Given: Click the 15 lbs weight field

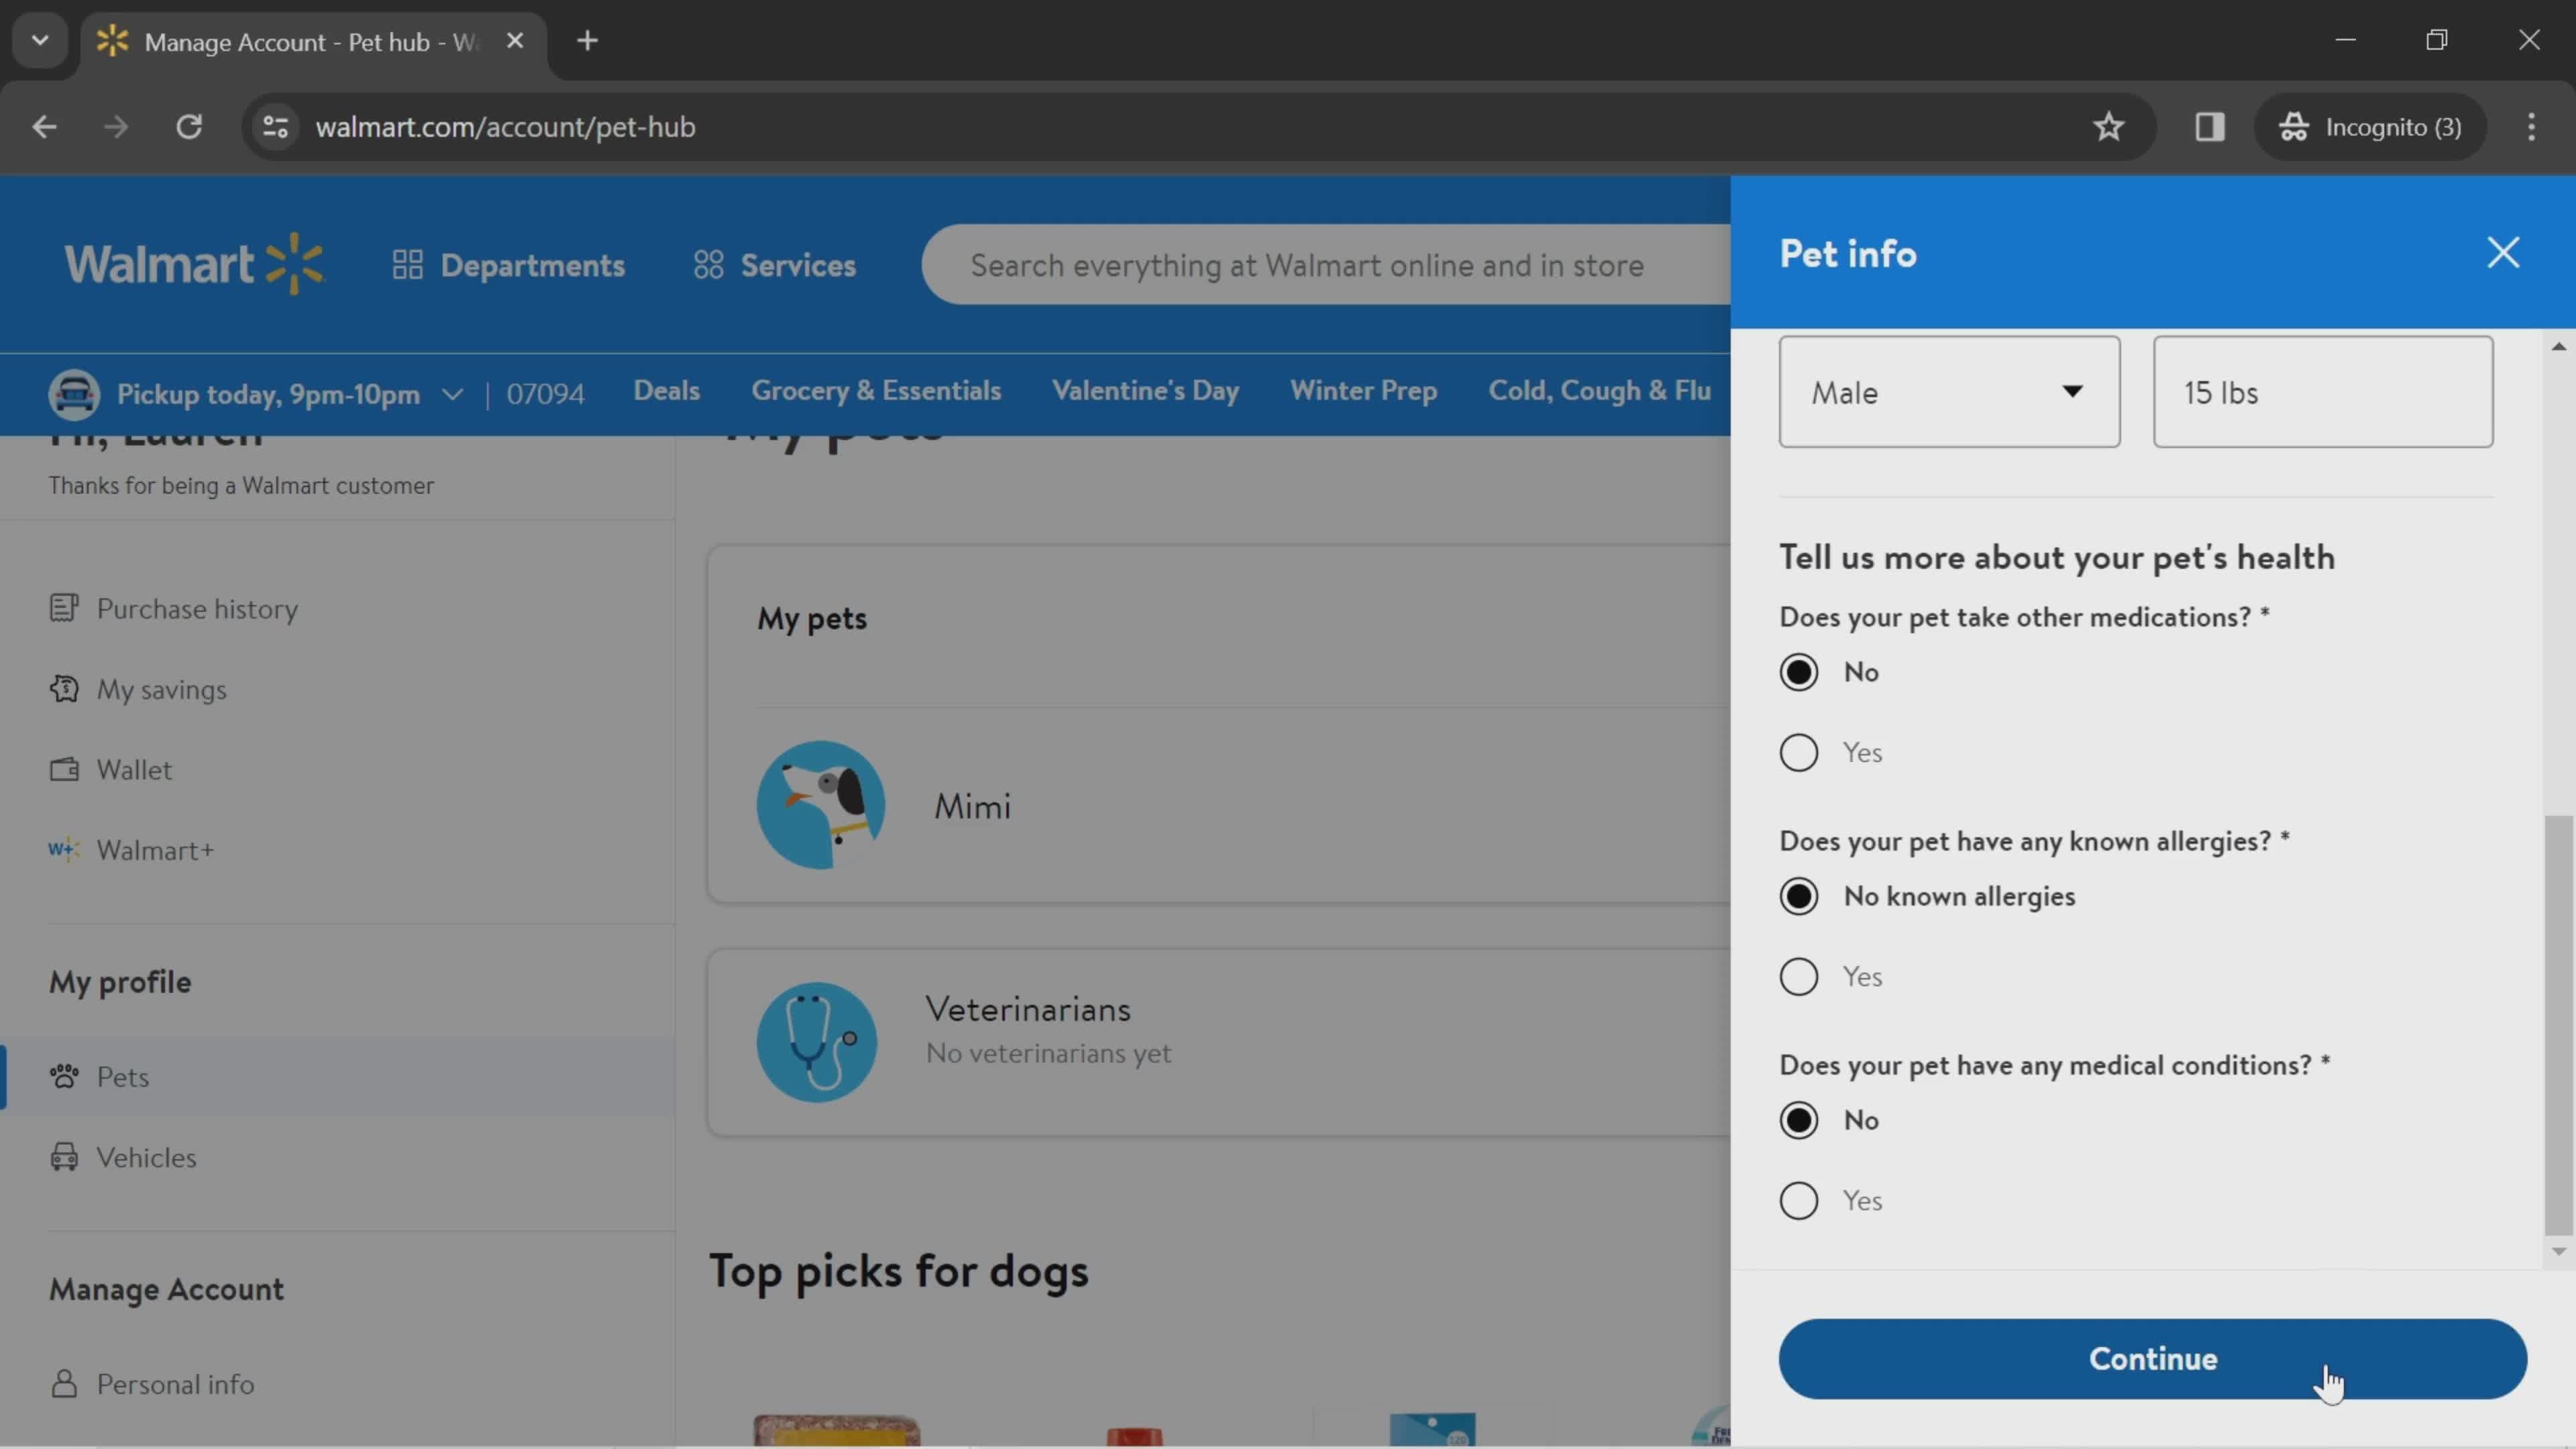Looking at the screenshot, I should (2322, 391).
